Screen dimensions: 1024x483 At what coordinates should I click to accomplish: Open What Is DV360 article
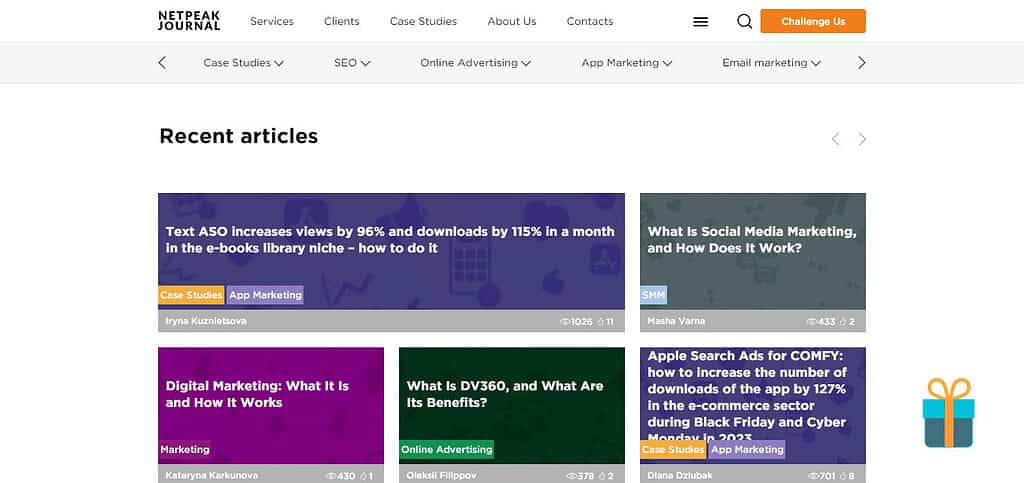[x=504, y=394]
